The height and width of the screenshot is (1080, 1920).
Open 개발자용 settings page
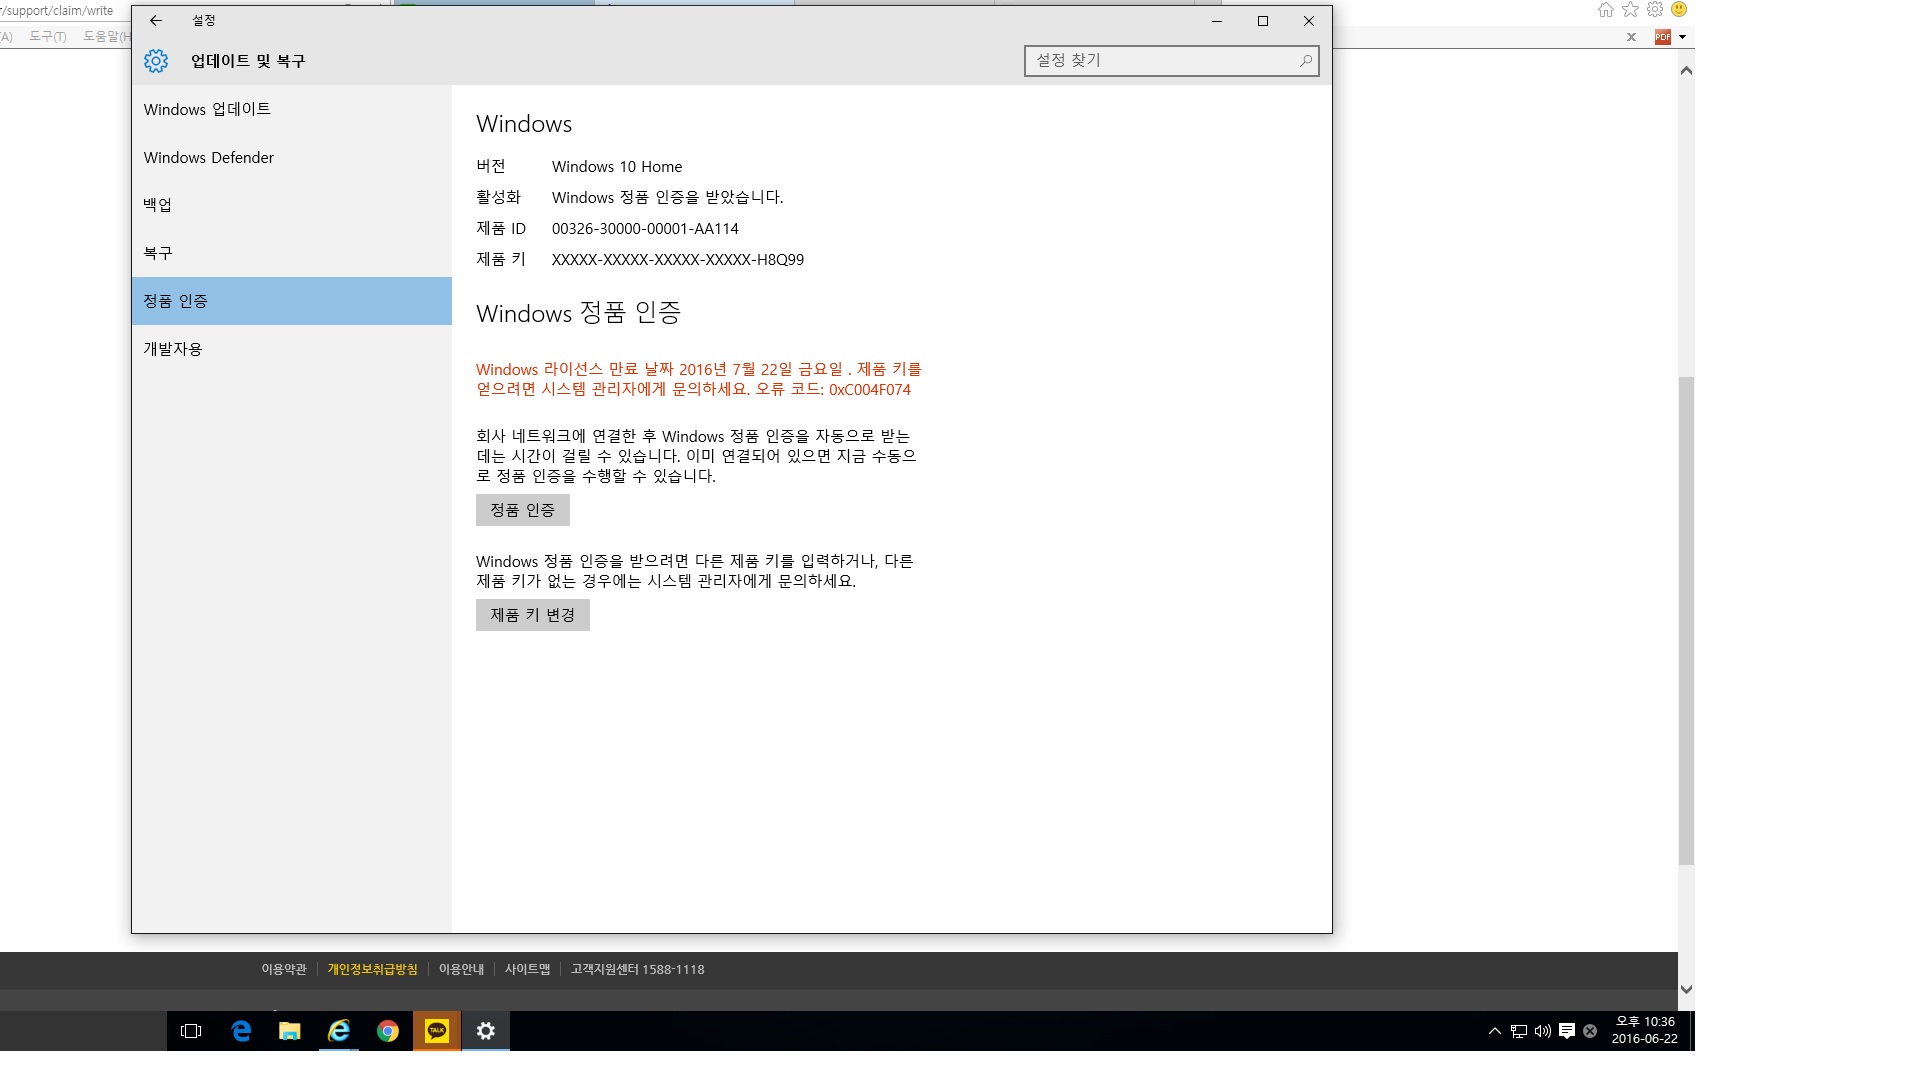pos(291,349)
